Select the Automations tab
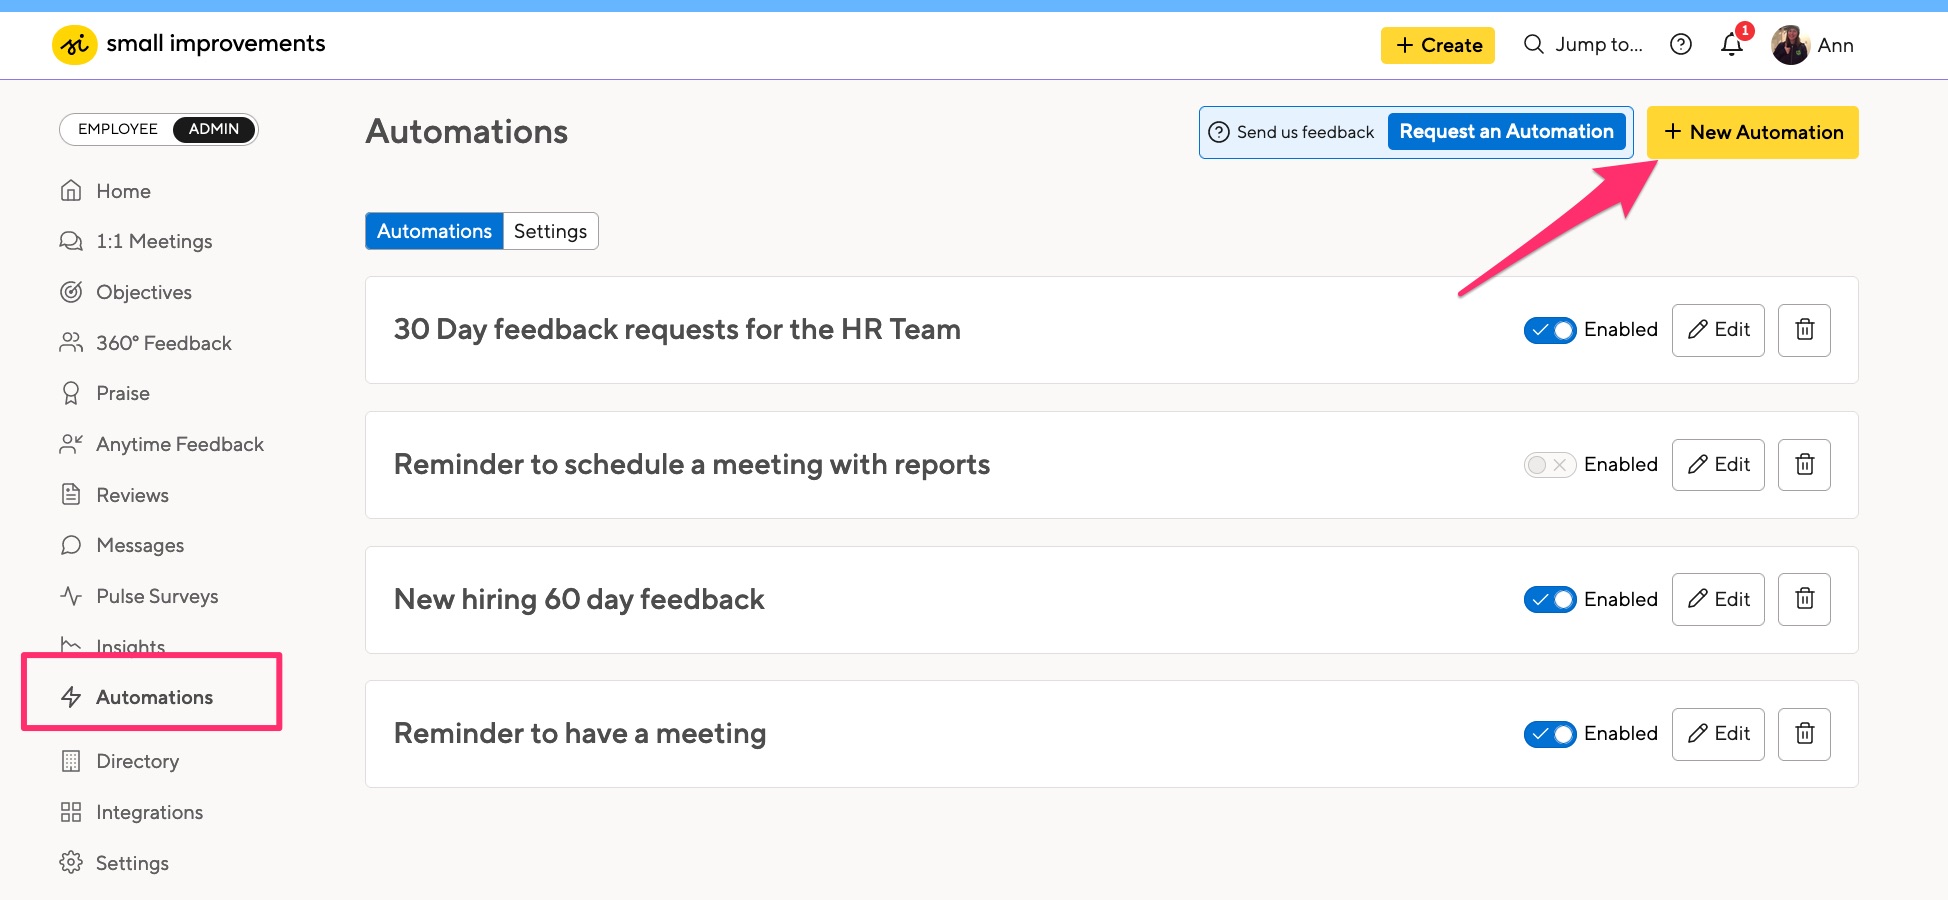 434,231
